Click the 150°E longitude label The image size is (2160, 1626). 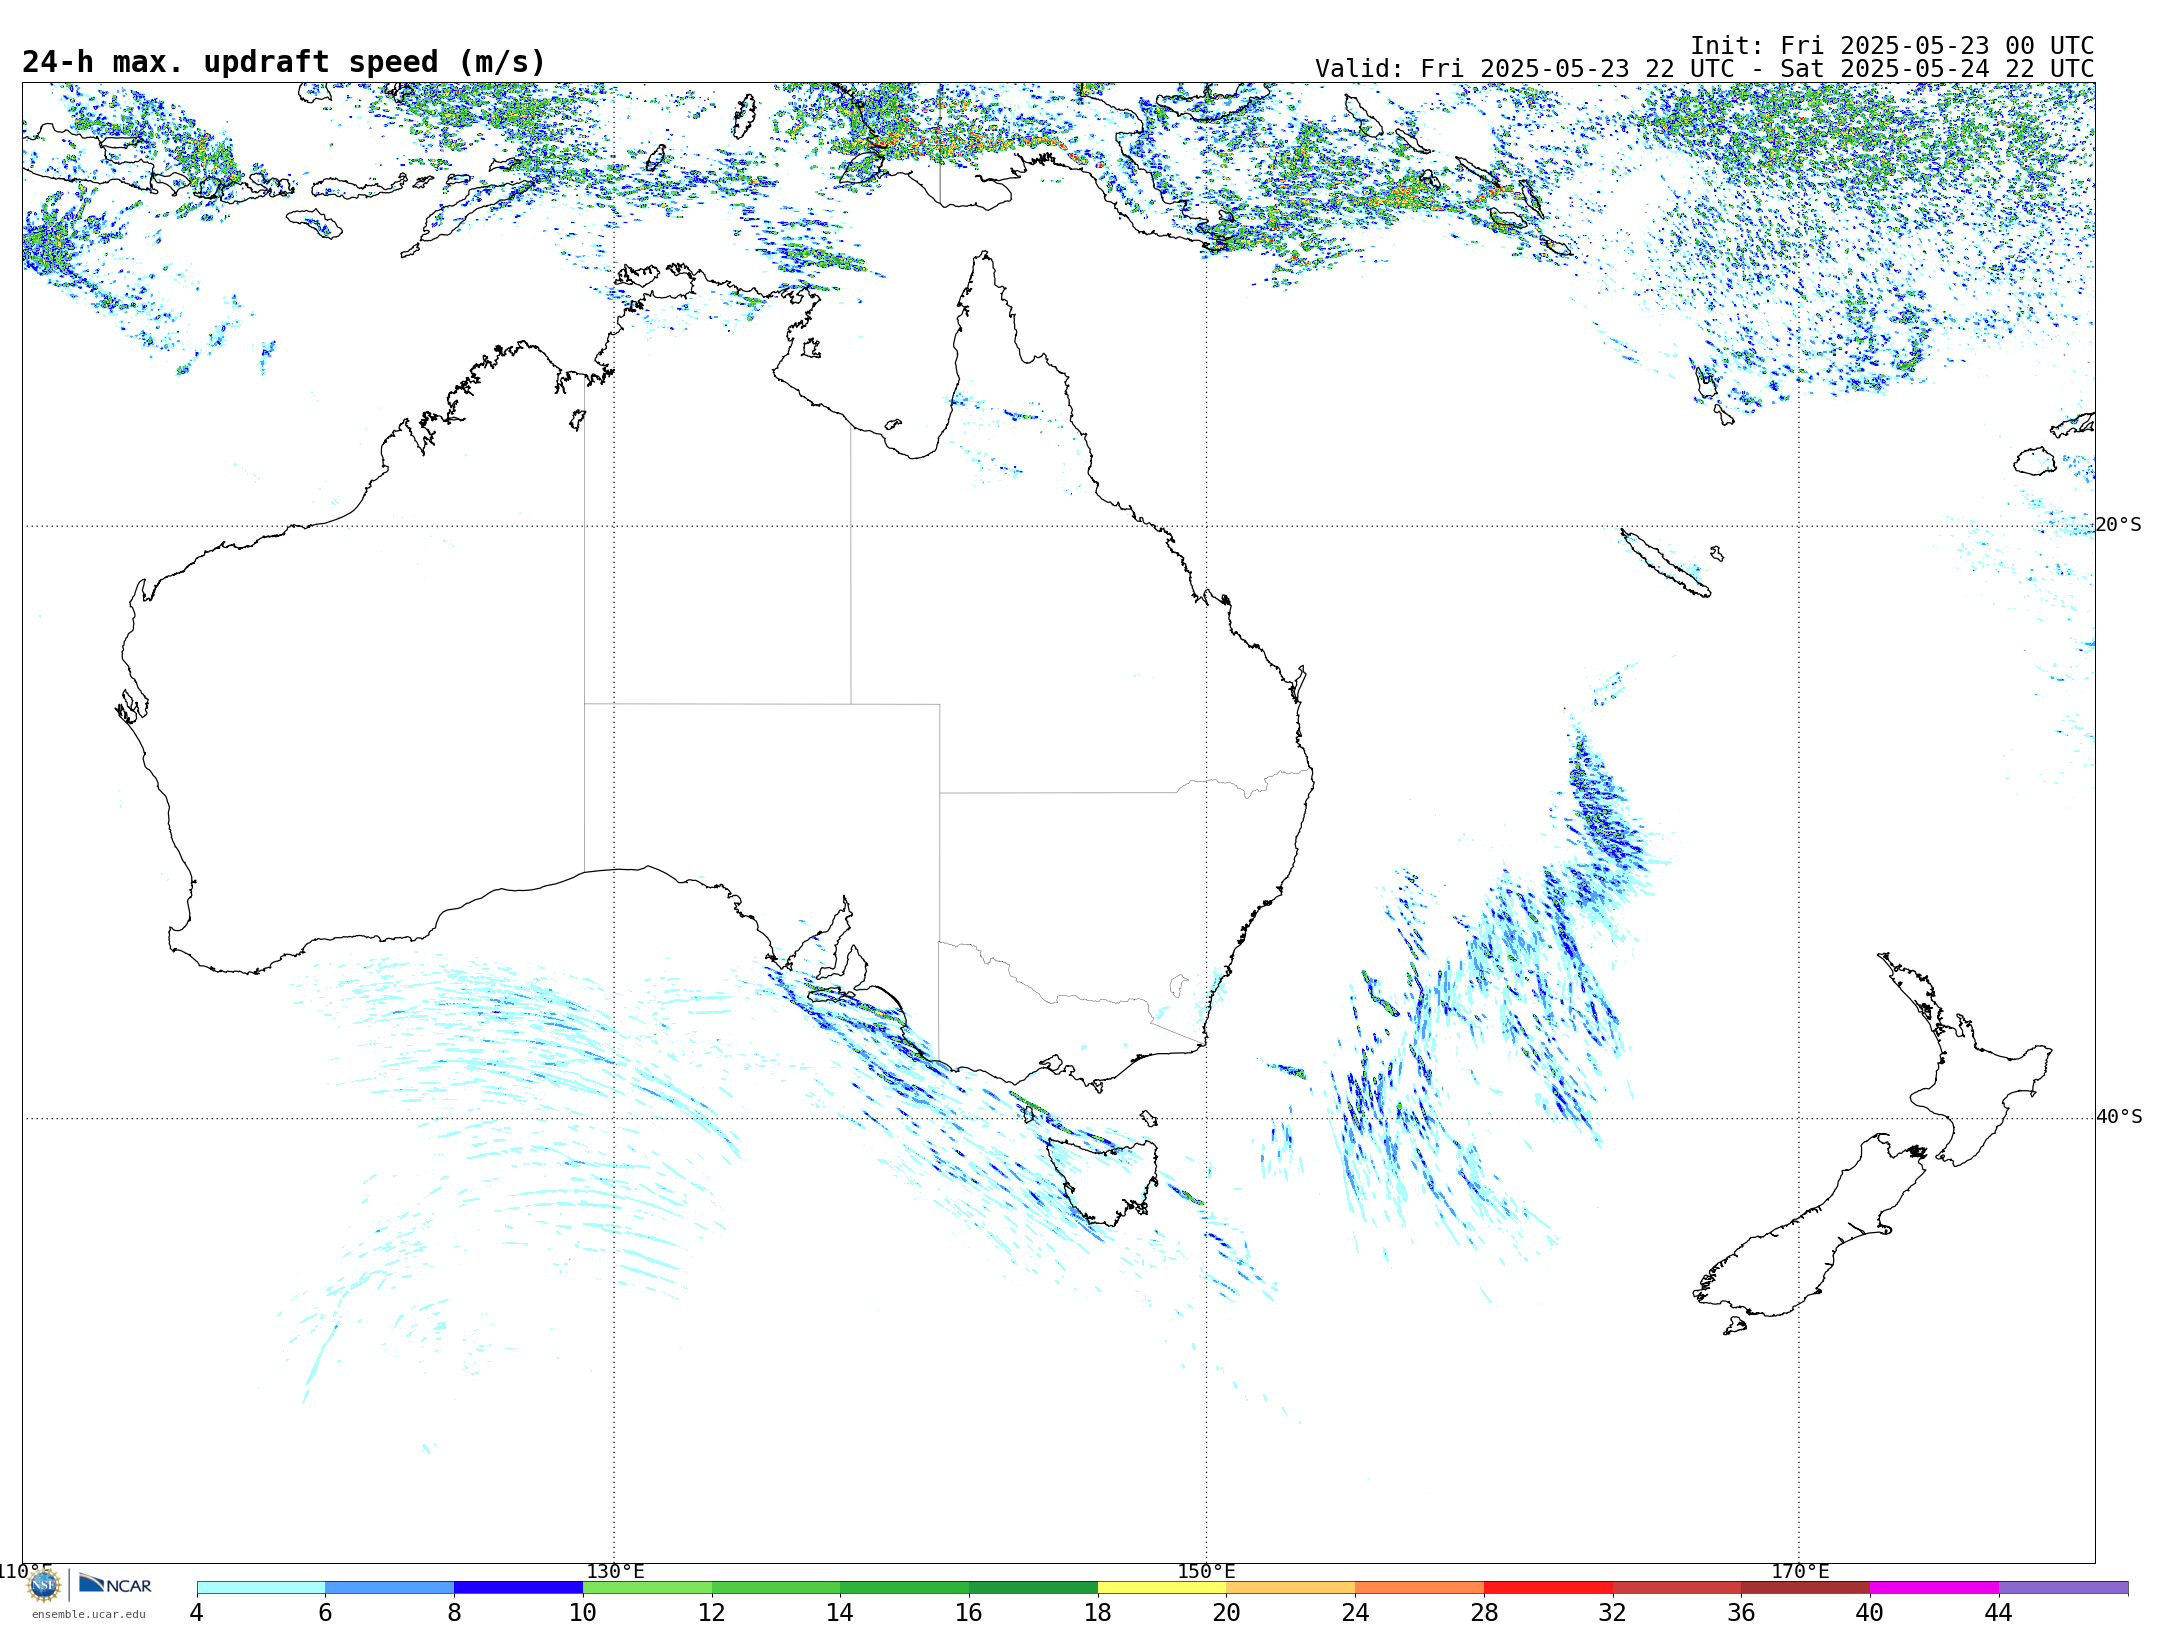pos(1206,1572)
